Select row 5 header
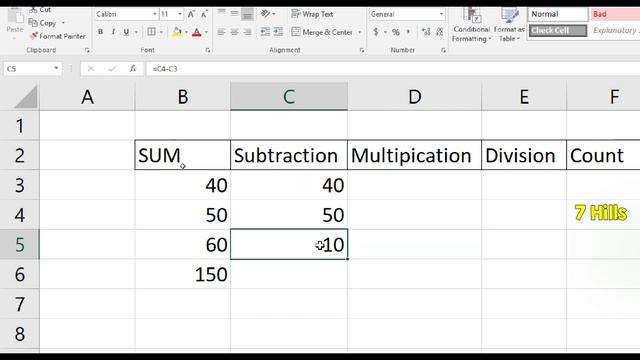 20,244
